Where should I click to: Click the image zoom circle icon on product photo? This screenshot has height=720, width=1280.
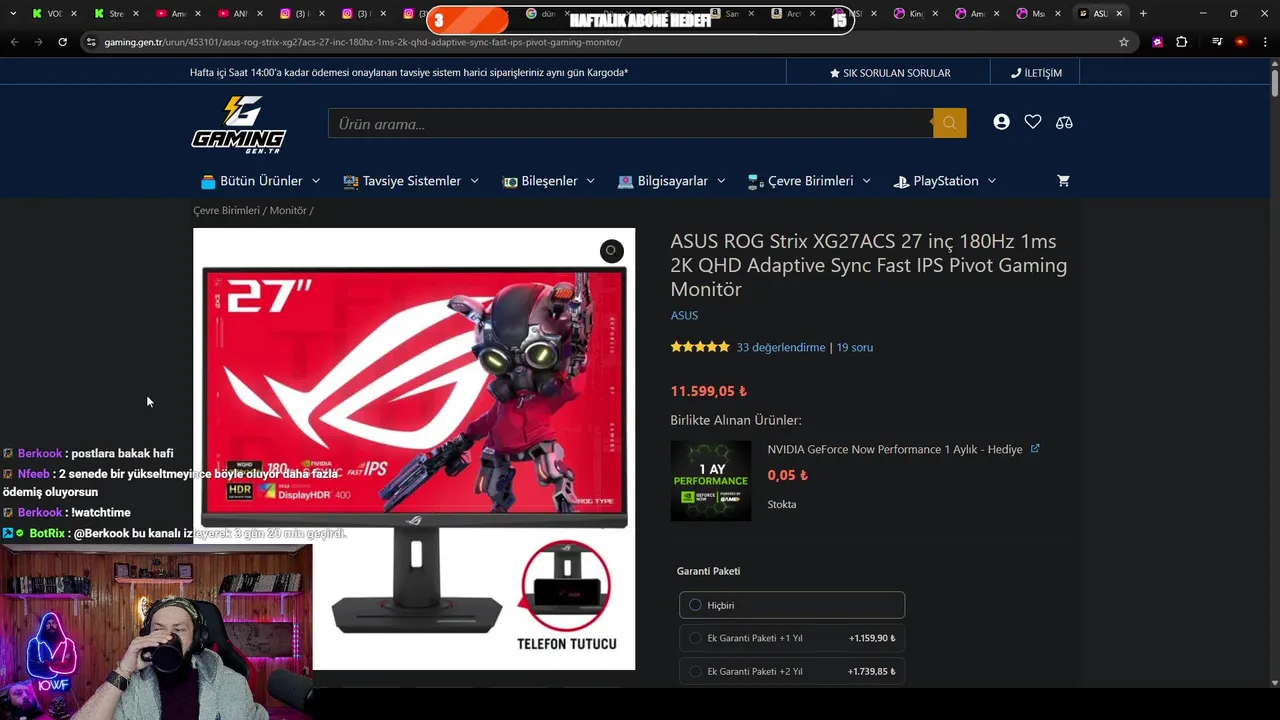coord(611,251)
